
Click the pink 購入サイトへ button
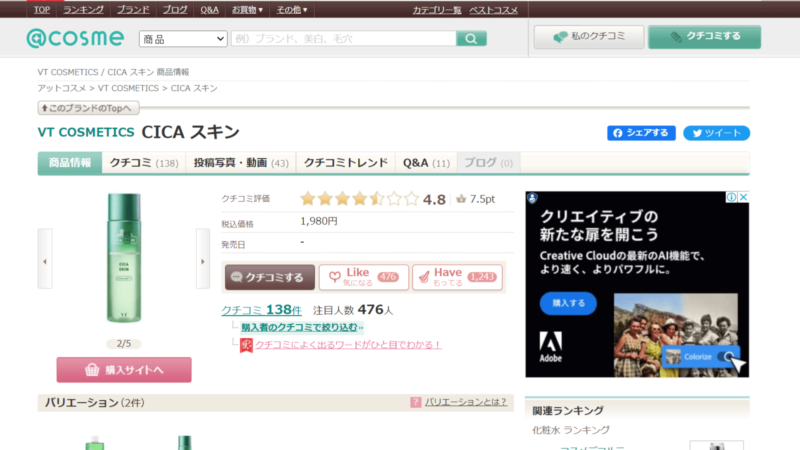tap(124, 370)
